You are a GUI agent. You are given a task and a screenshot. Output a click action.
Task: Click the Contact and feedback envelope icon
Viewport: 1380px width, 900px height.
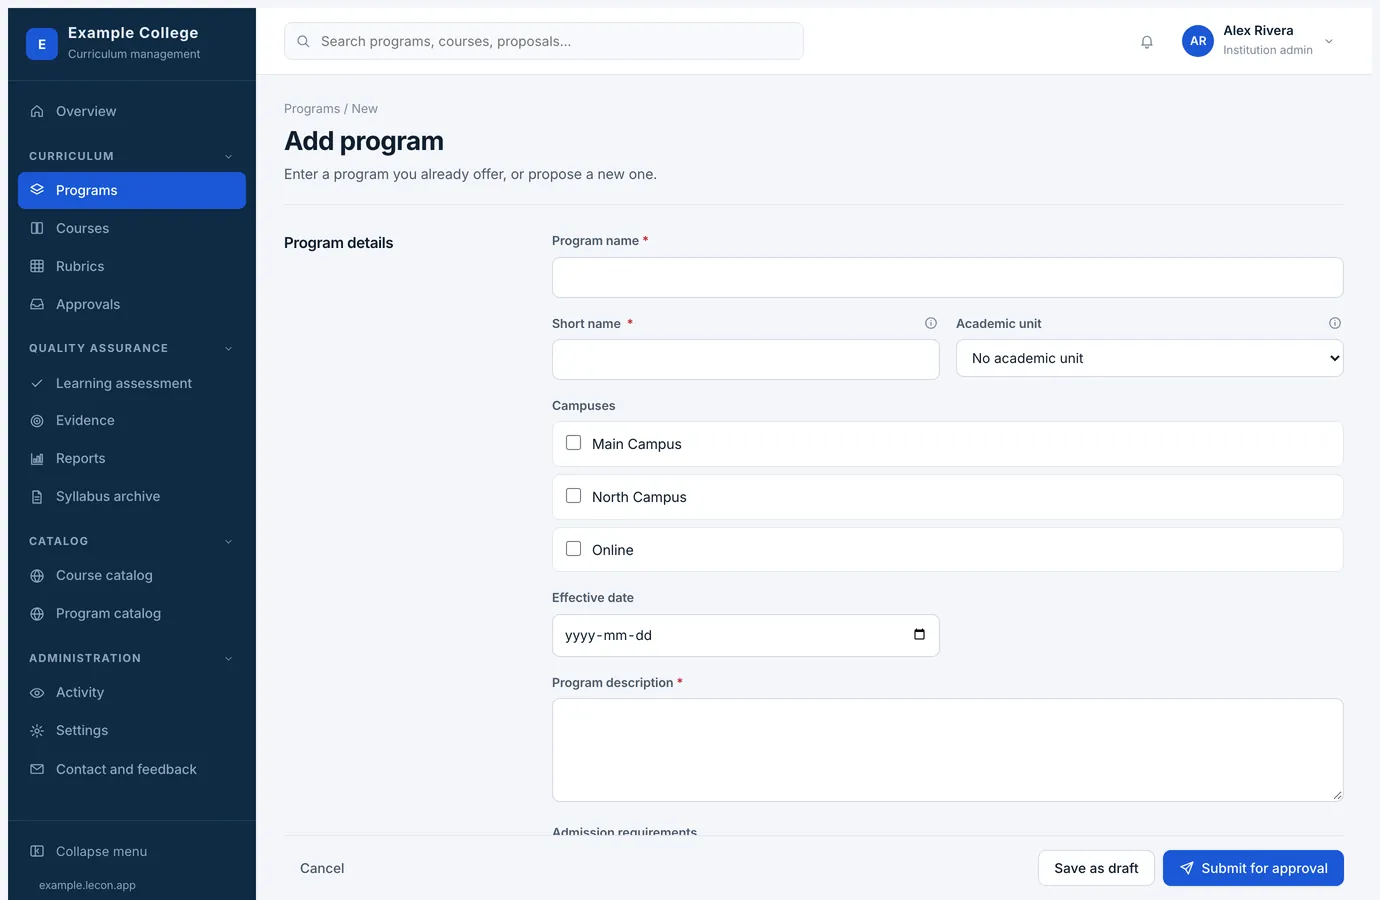pos(37,769)
